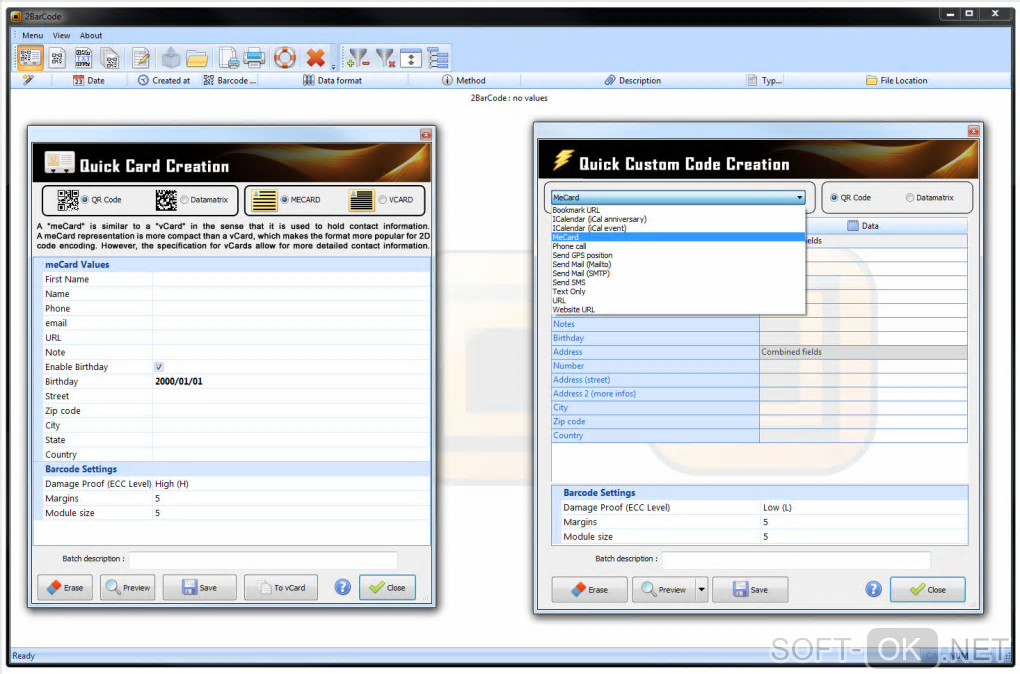Click the edit note with pencil icon
Viewport: 1020px width, 674px height.
click(141, 59)
